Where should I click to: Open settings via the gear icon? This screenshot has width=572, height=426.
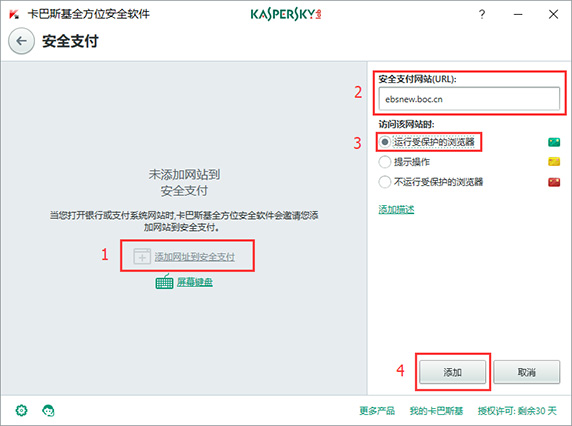(x=22, y=410)
